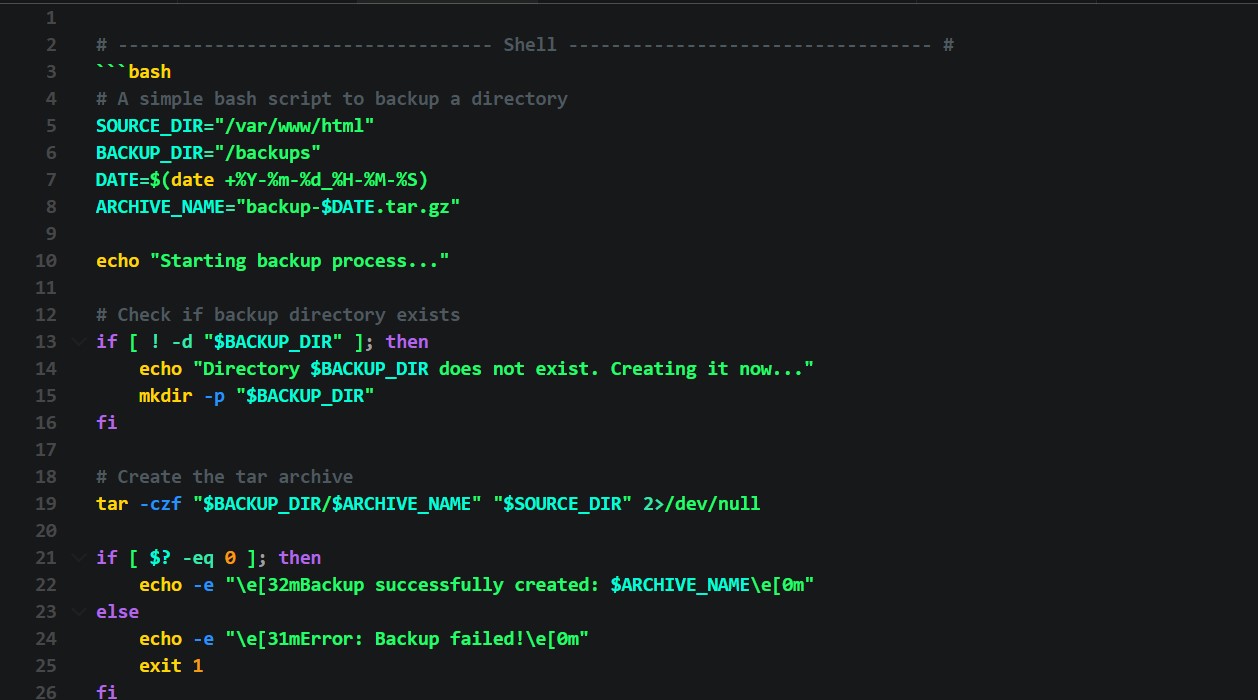Collapse the else block fold at line 23

pyautogui.click(x=78, y=612)
